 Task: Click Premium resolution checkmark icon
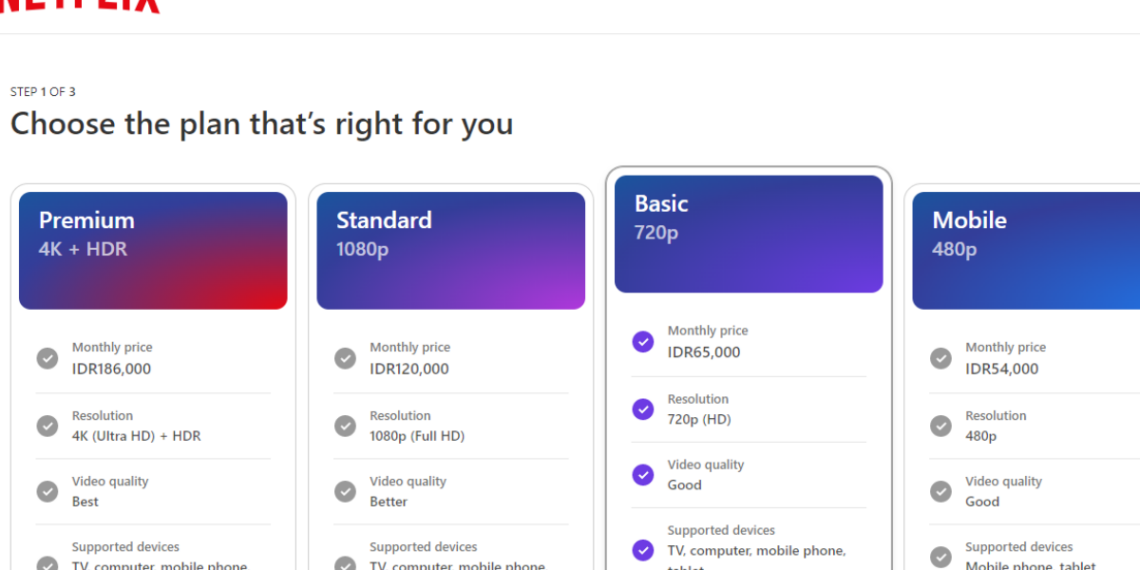(x=47, y=426)
